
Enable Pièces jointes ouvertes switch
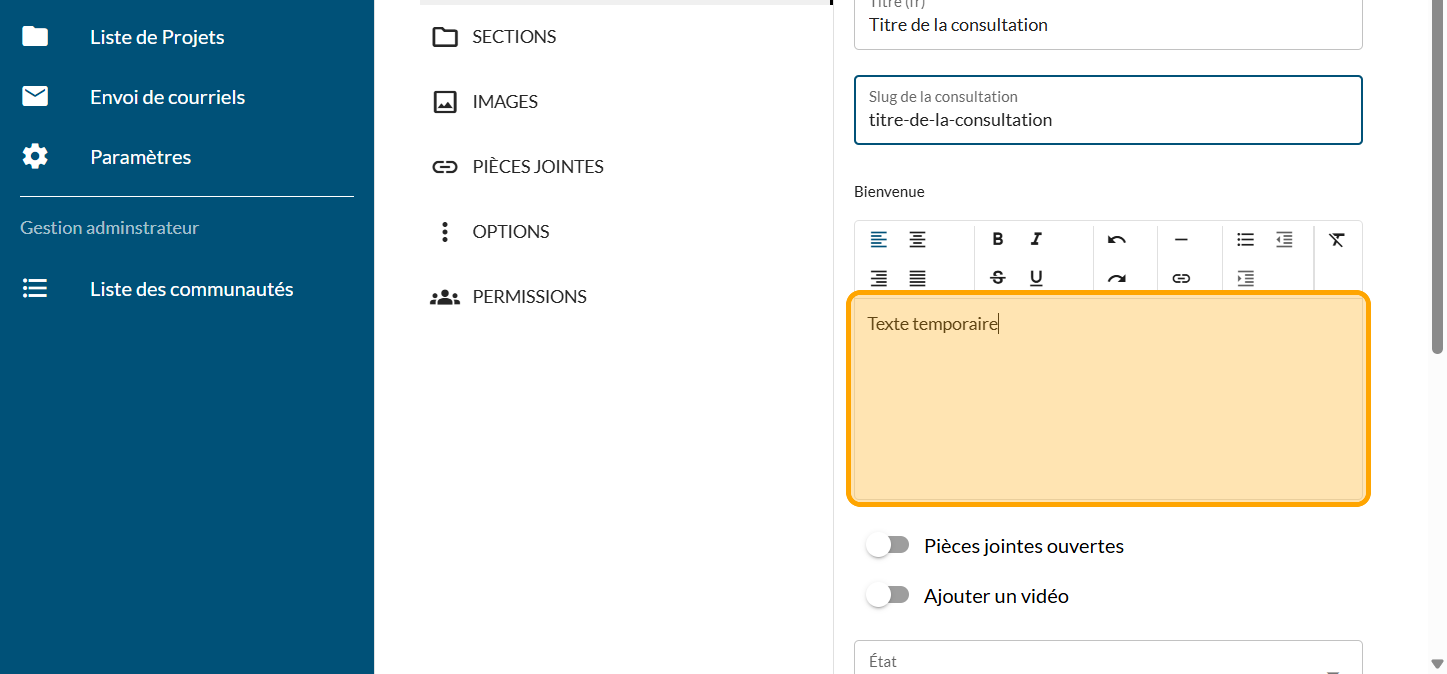[x=888, y=545]
